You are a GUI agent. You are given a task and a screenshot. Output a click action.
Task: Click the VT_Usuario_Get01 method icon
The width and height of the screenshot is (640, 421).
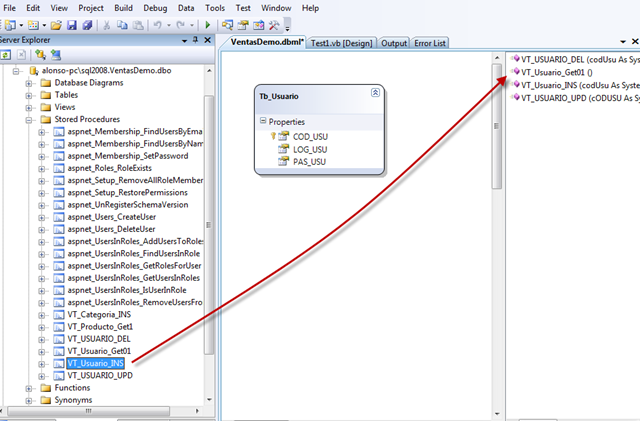point(516,72)
